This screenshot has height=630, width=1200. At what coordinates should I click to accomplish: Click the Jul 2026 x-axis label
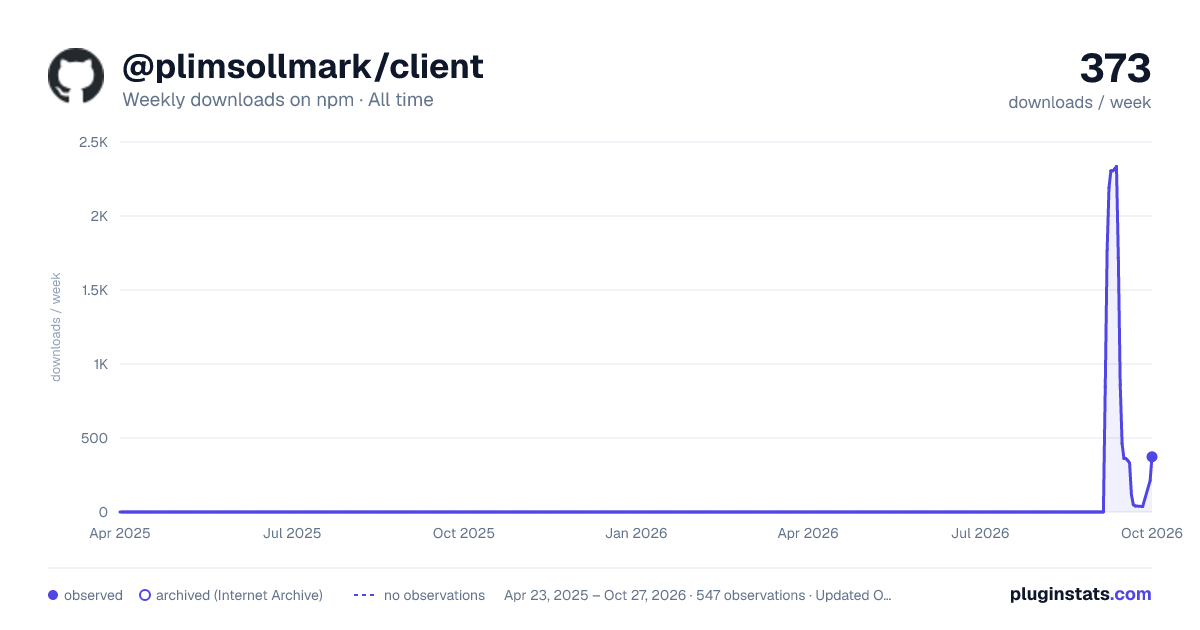pyautogui.click(x=979, y=533)
